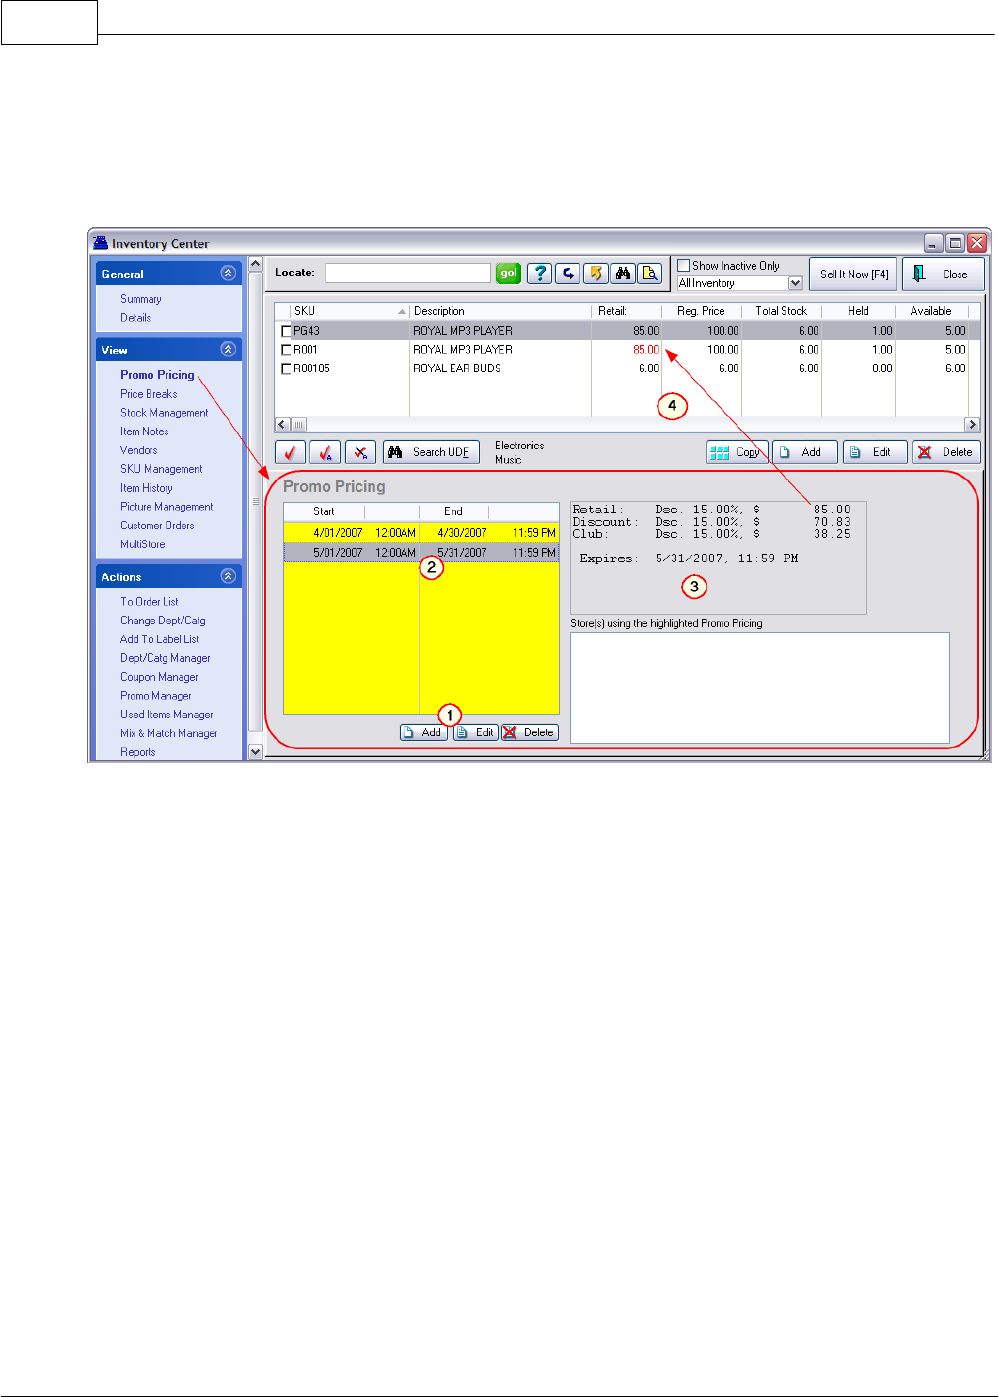Click the red checkmark tag button
Viewport: 999px width, 1397px height.
tap(290, 452)
